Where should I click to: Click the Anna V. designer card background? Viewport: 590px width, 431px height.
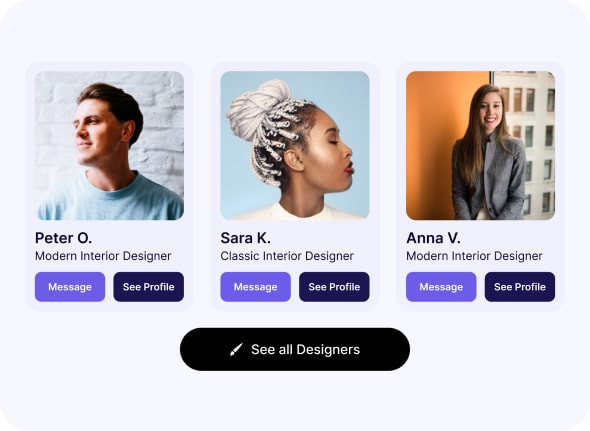pos(481,187)
